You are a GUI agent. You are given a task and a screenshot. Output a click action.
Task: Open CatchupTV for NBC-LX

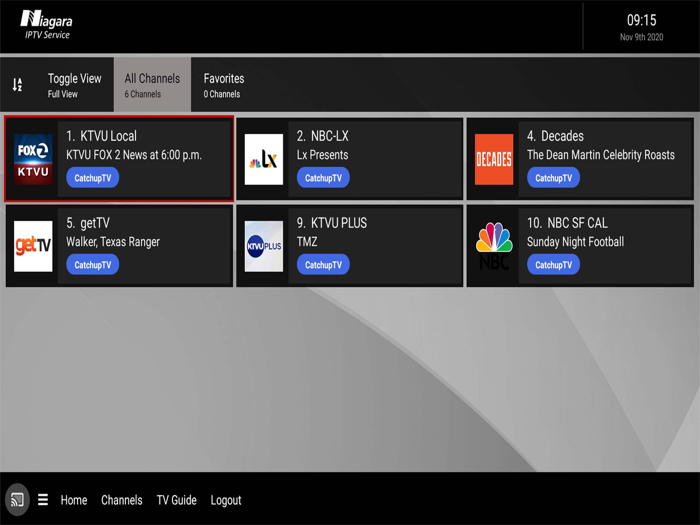click(323, 178)
